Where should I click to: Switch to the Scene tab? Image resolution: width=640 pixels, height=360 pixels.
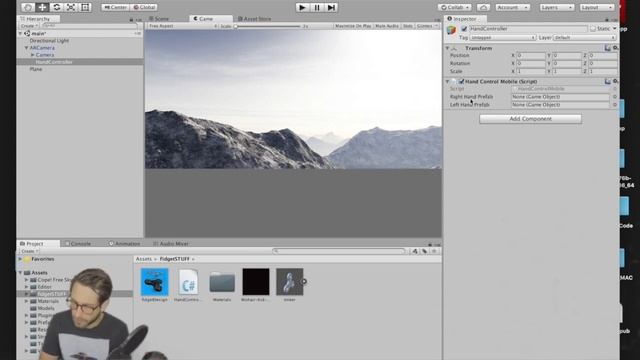(x=159, y=19)
